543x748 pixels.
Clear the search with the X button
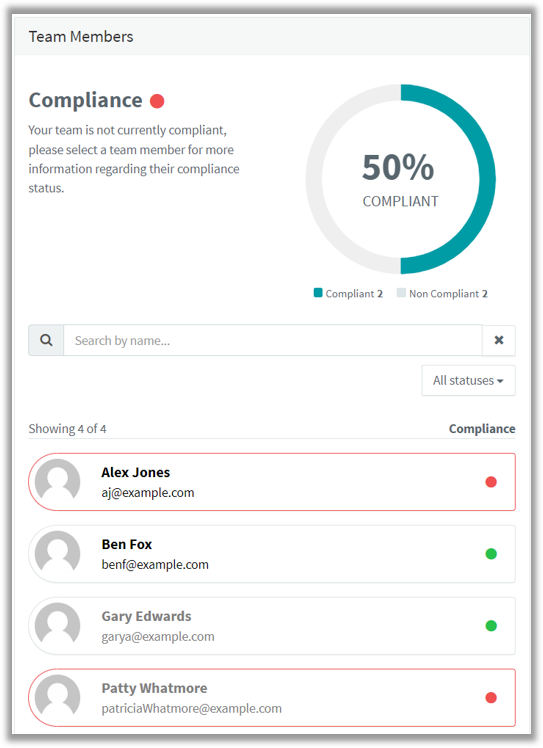(499, 340)
